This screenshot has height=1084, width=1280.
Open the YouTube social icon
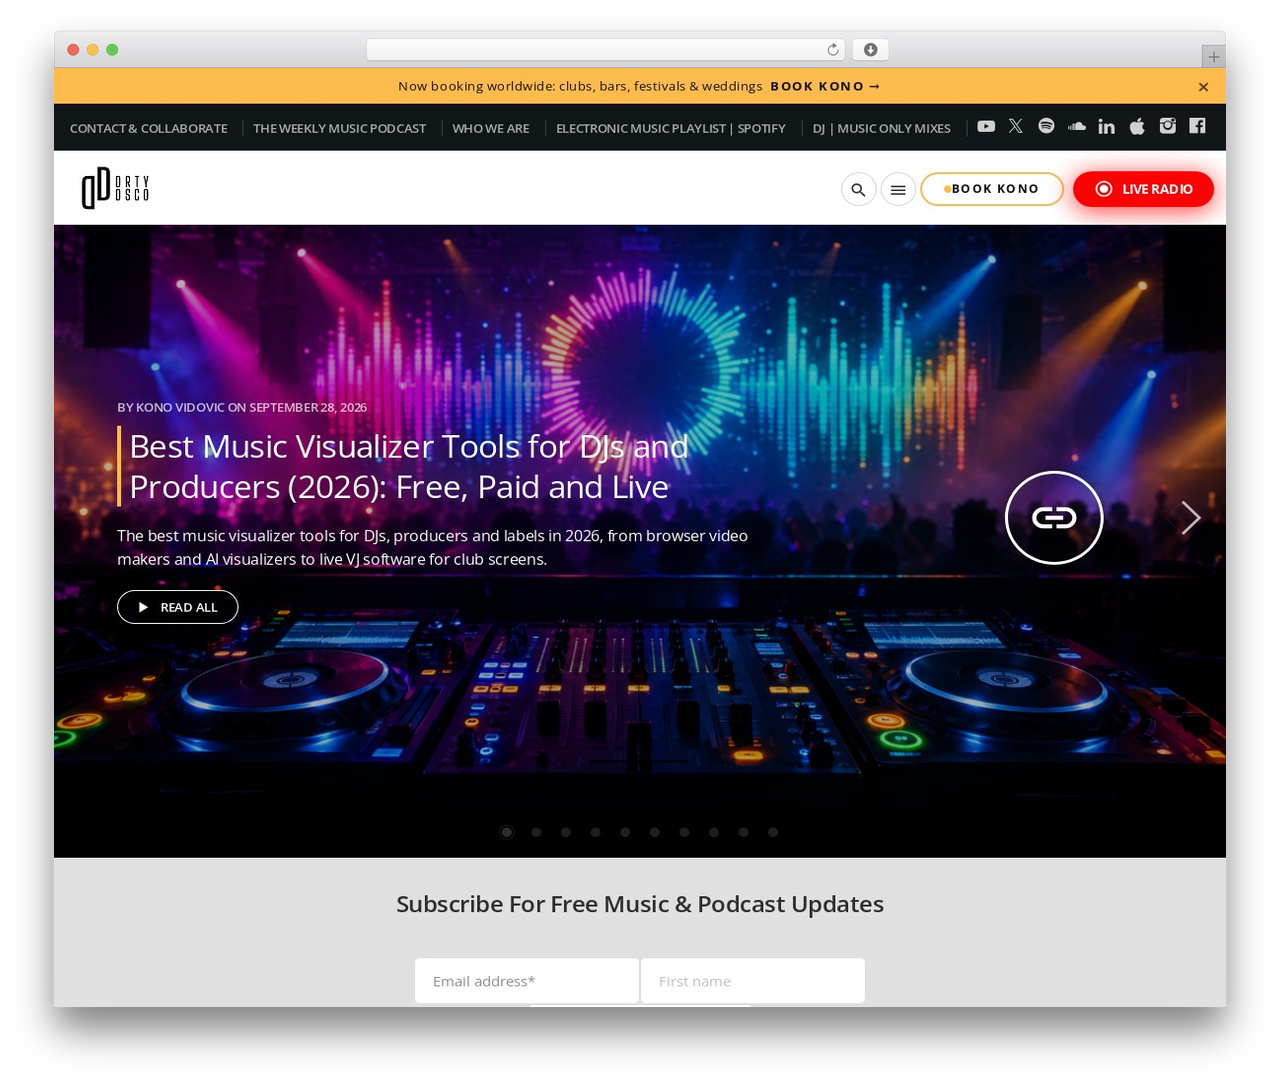986,126
